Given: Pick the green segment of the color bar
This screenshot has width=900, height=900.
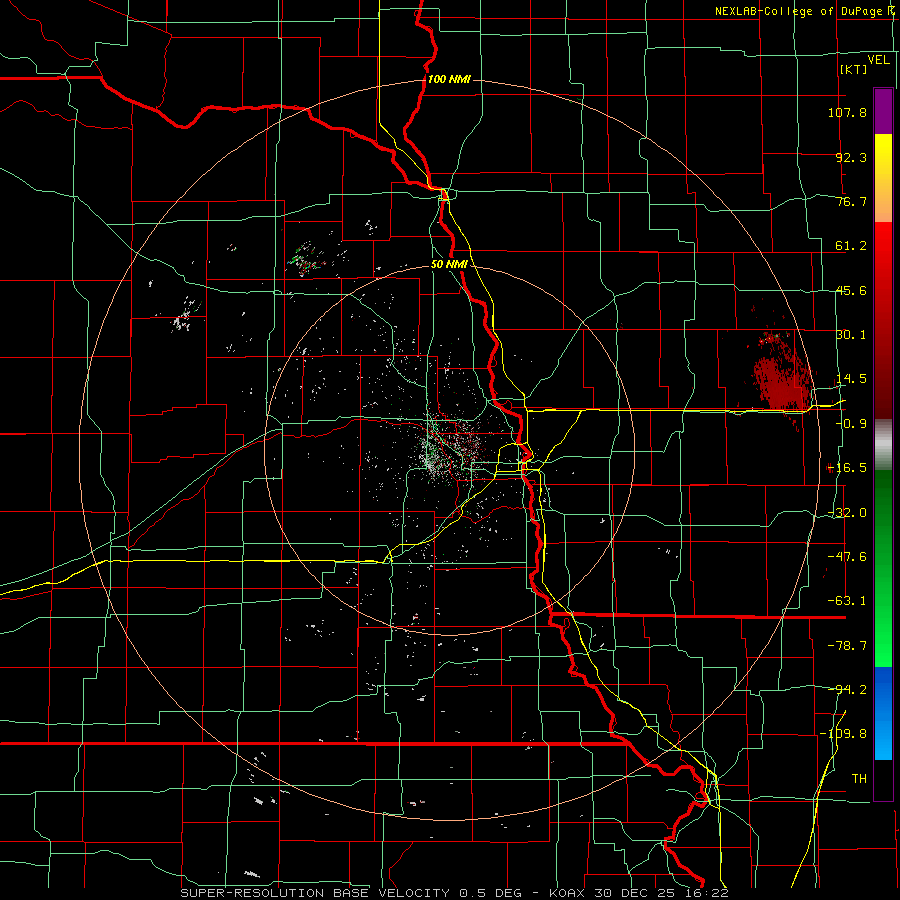Looking at the screenshot, I should (883, 569).
